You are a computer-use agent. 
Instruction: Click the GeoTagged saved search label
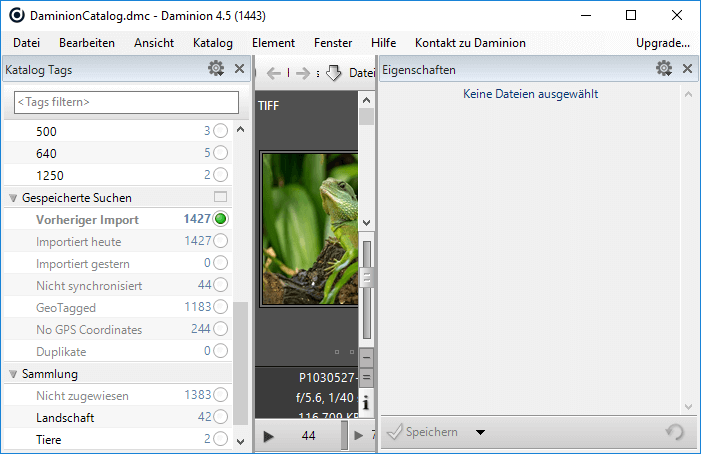pyautogui.click(x=66, y=308)
